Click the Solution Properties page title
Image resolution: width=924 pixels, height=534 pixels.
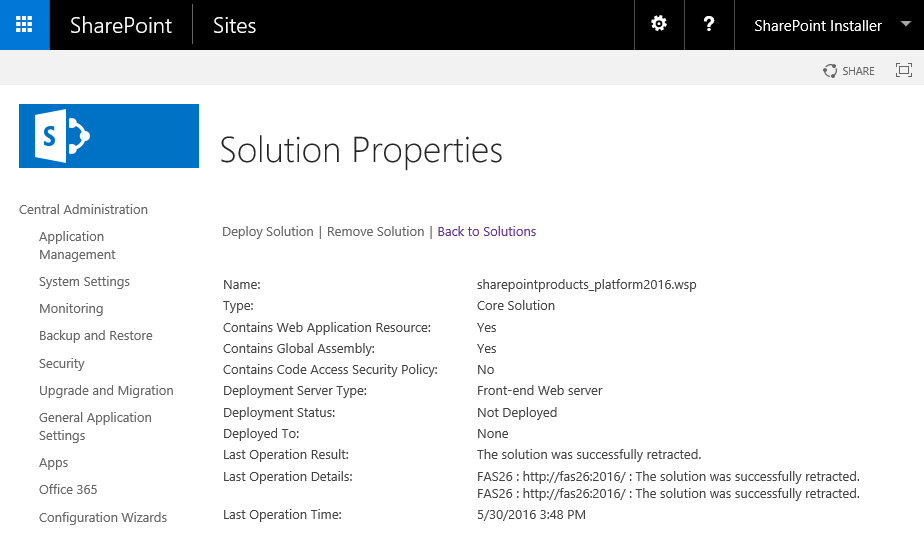tap(361, 150)
